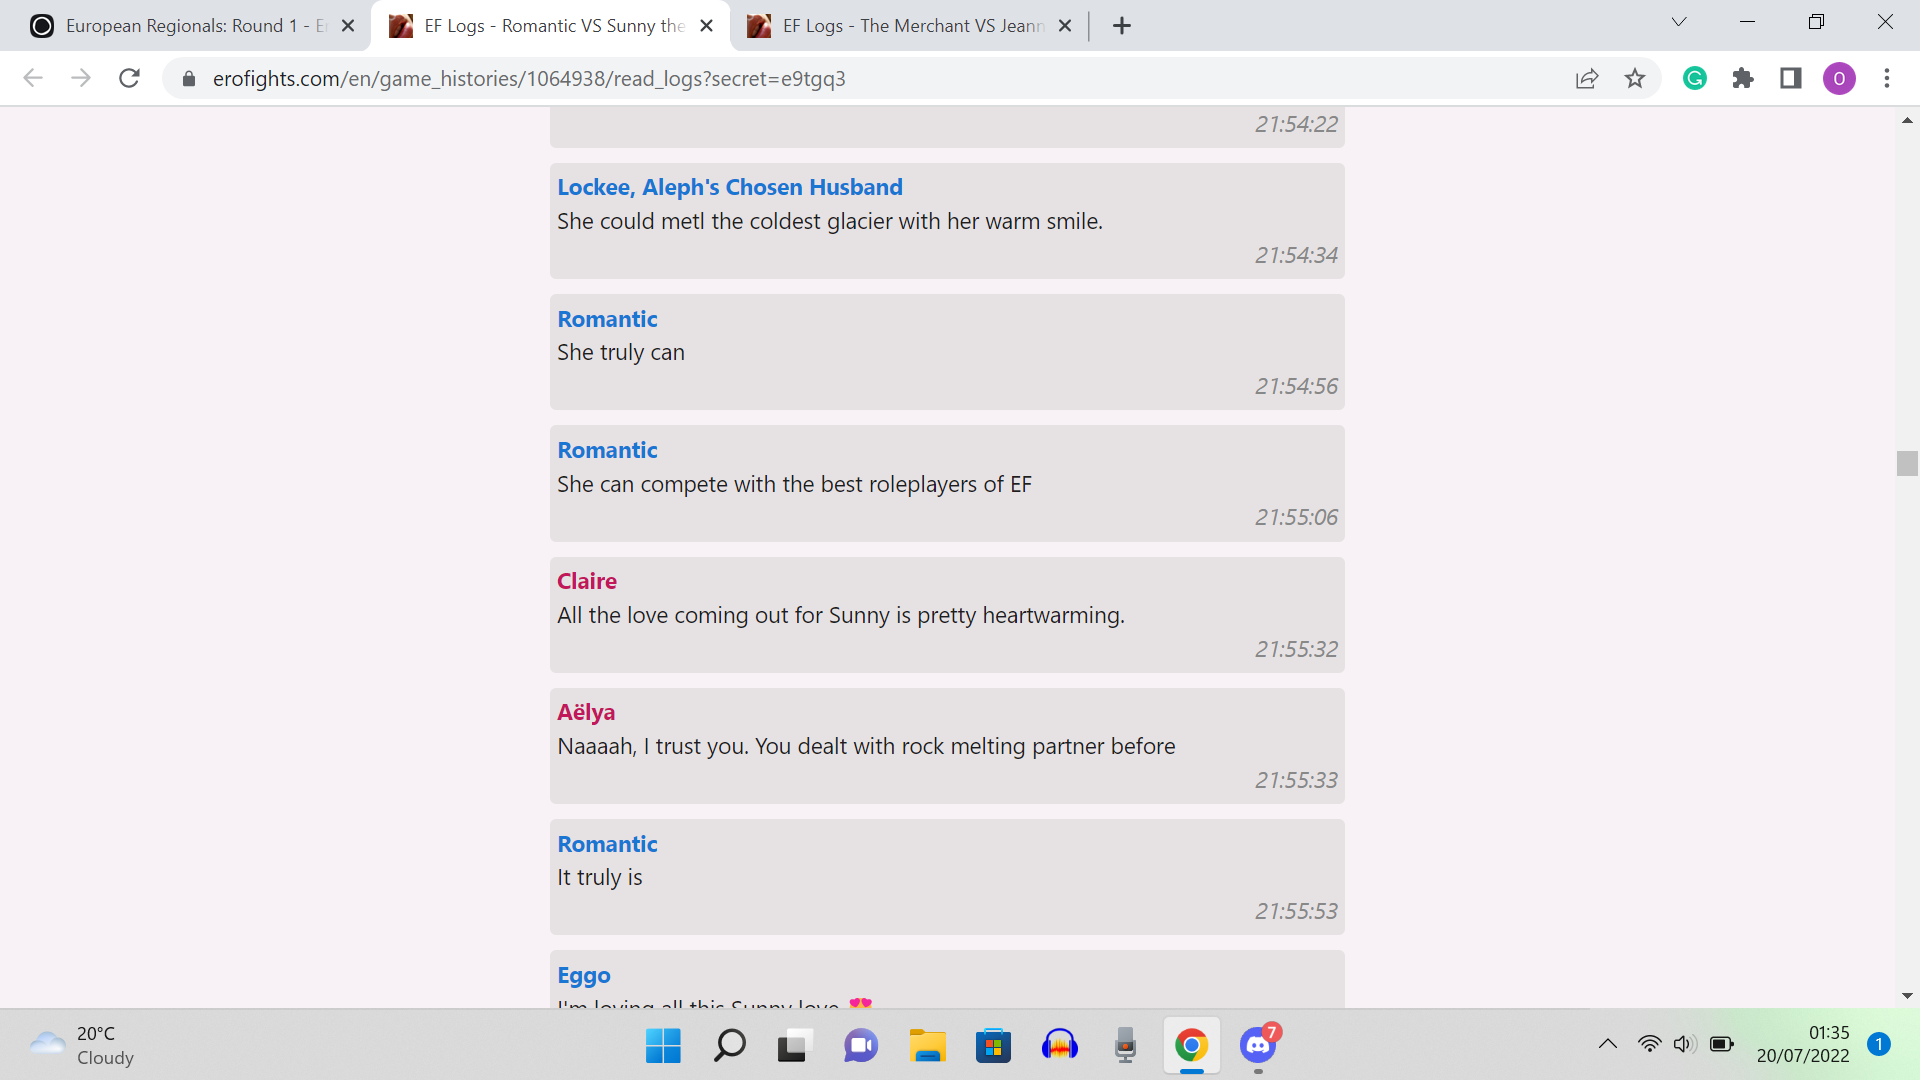Open Audacity from taskbar
Screen dimensions: 1920x1080
tap(1059, 1046)
